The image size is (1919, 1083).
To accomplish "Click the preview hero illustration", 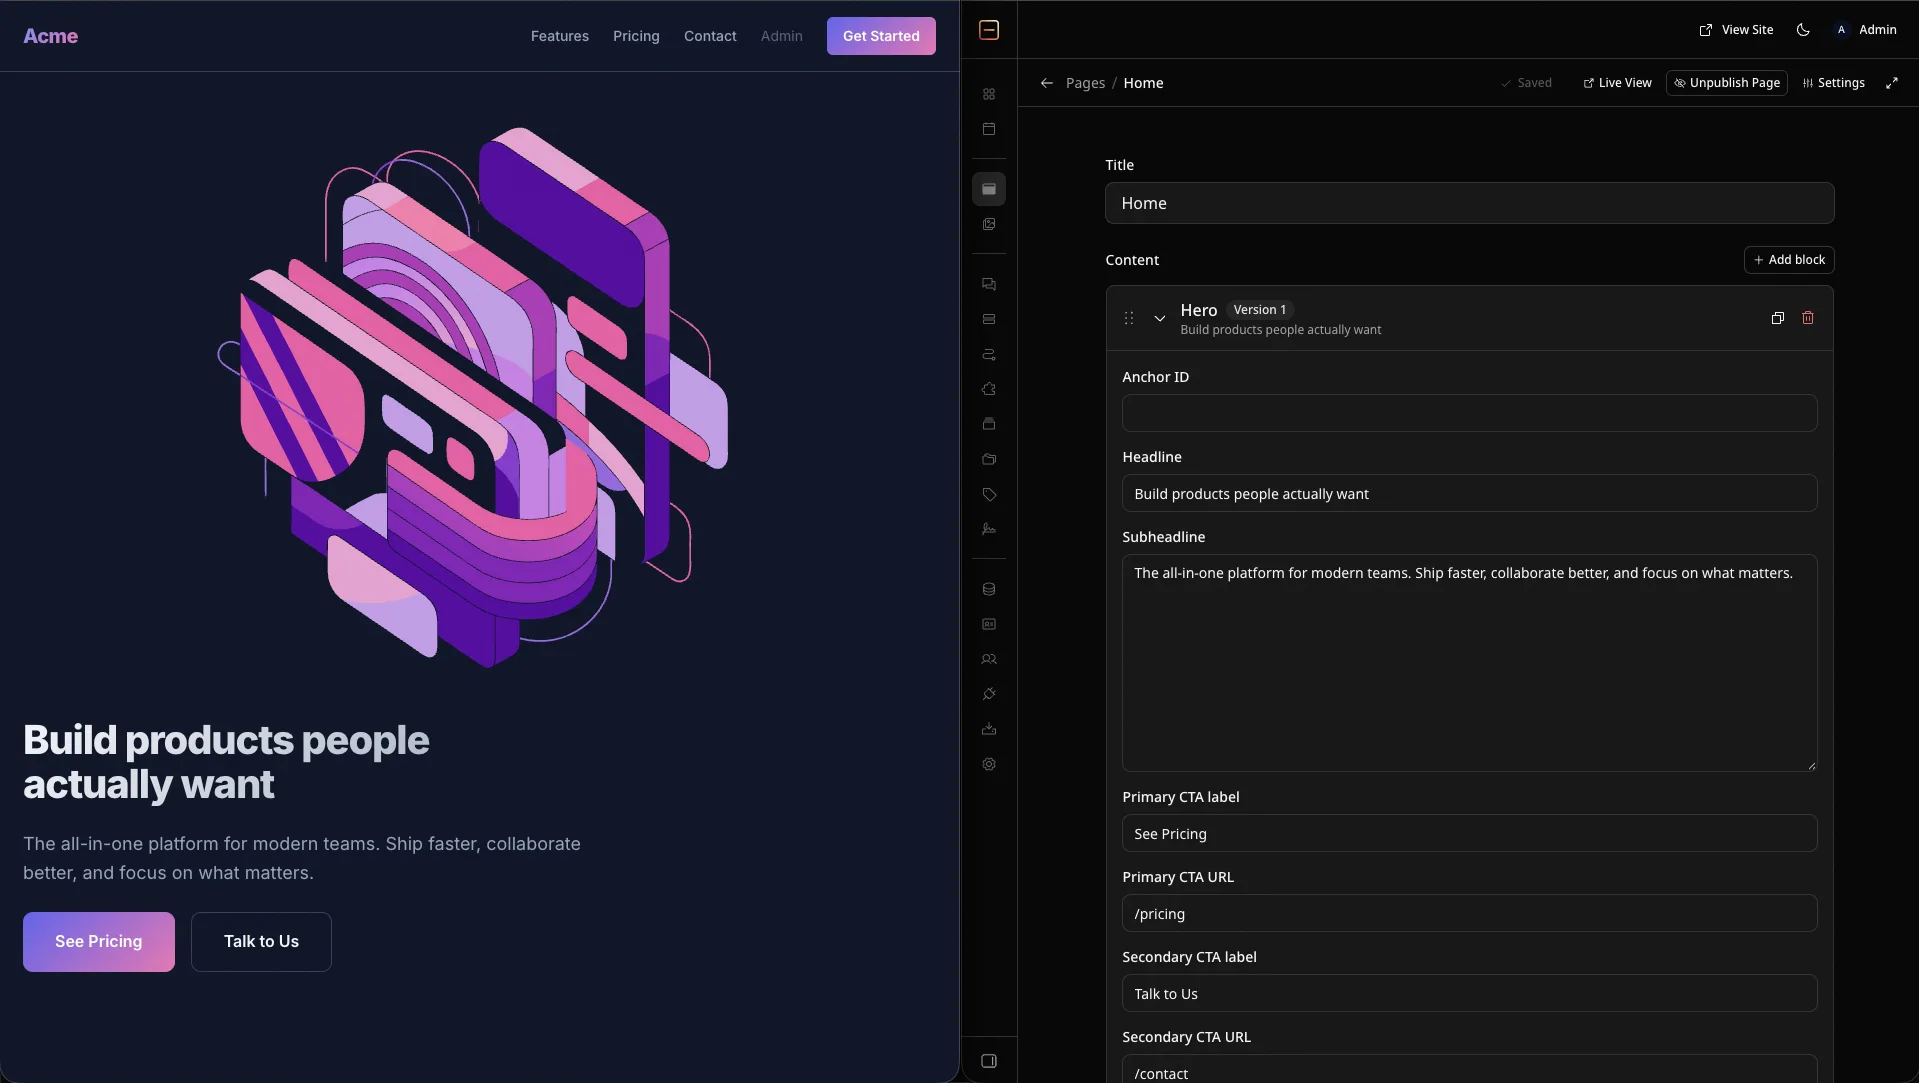I will click(x=473, y=397).
